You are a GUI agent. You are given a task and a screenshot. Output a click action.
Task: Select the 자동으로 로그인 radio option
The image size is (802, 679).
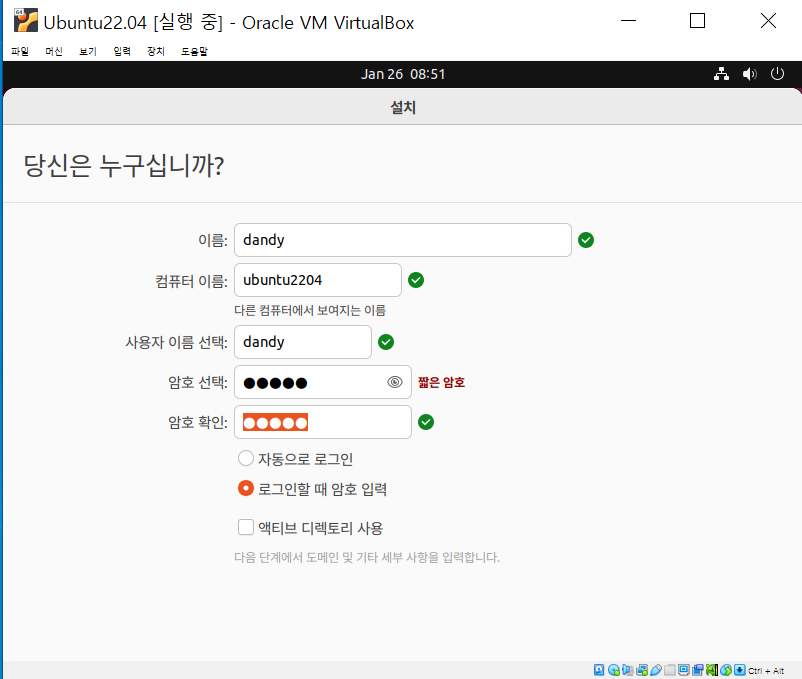pyautogui.click(x=246, y=458)
